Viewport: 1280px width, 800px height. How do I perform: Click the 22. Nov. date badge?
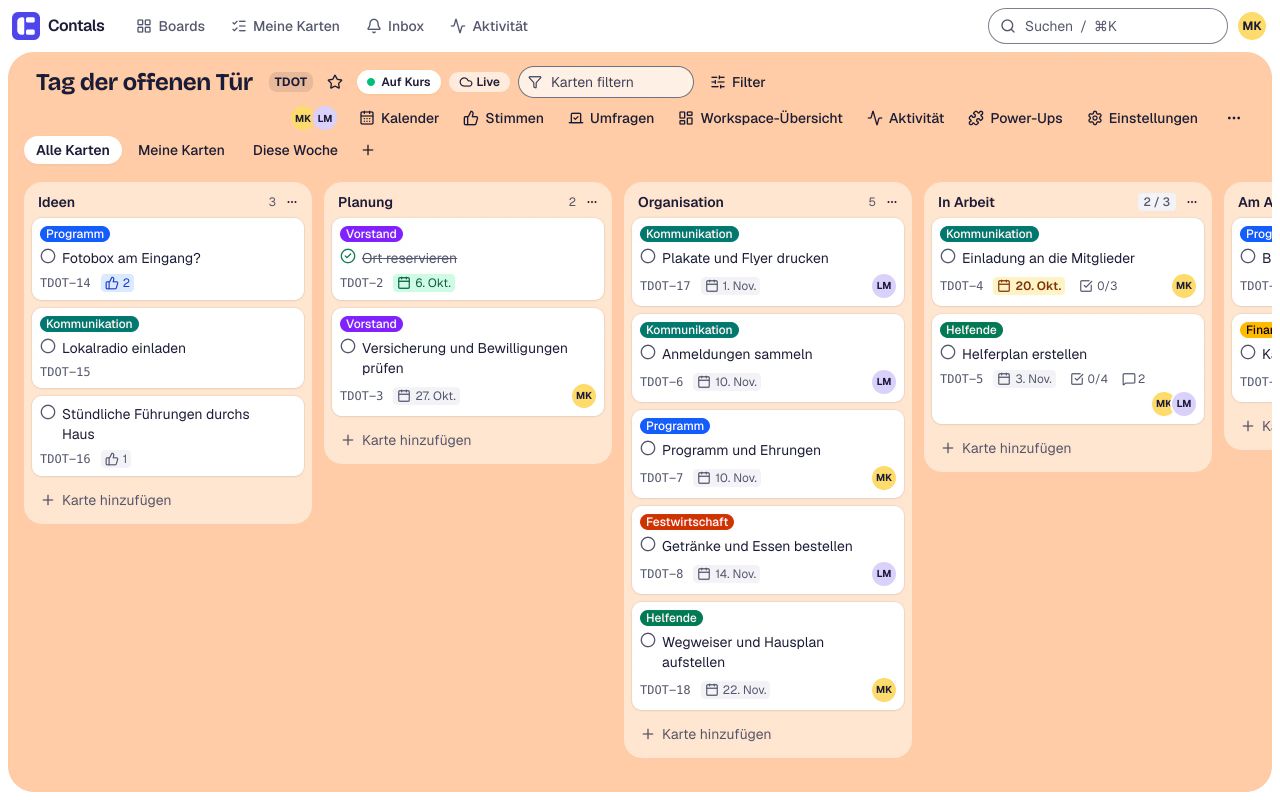pos(736,690)
